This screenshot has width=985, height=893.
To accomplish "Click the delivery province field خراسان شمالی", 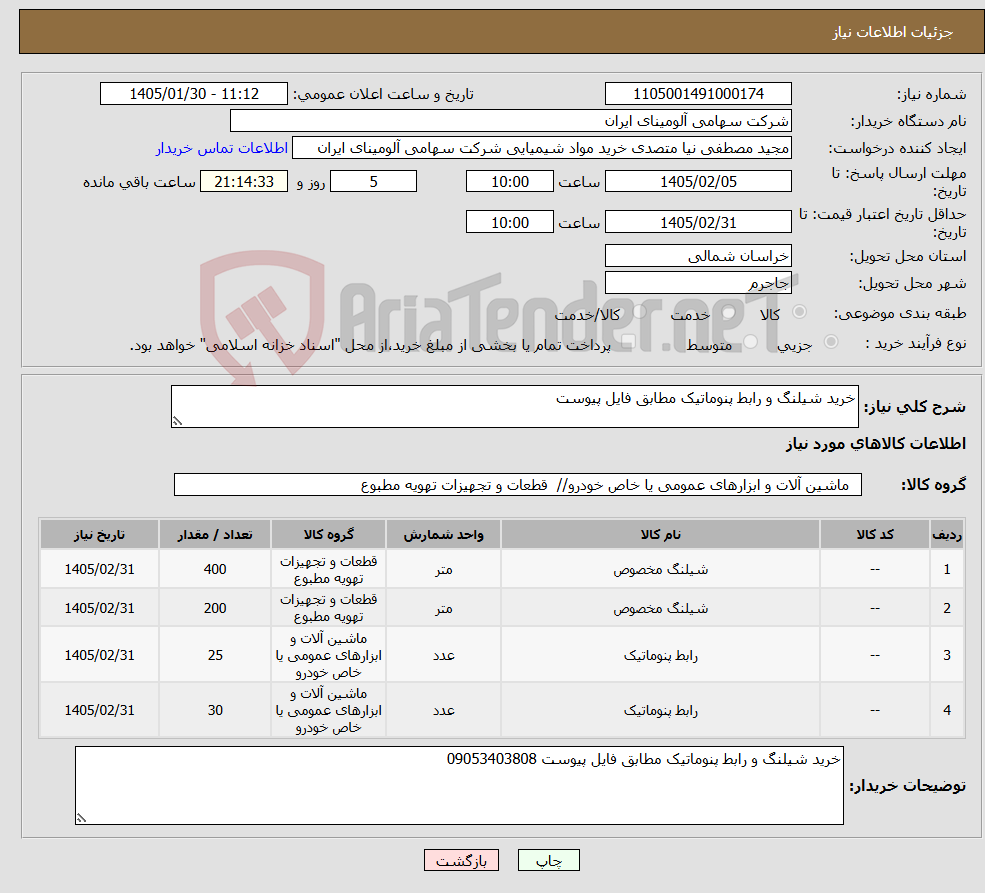I will pos(698,256).
